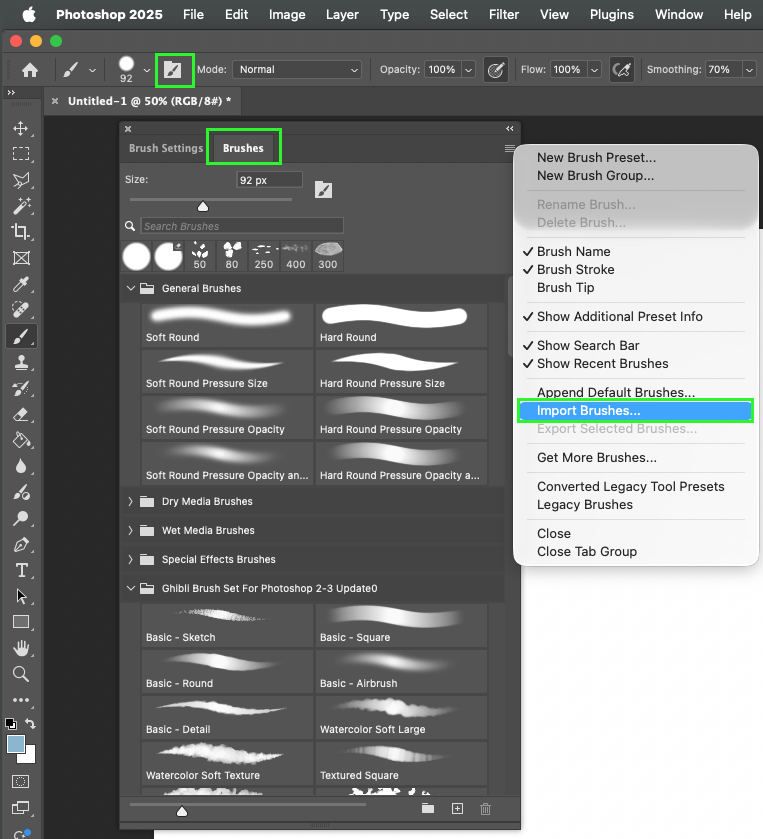Select the Horizontal Type tool

21,570
